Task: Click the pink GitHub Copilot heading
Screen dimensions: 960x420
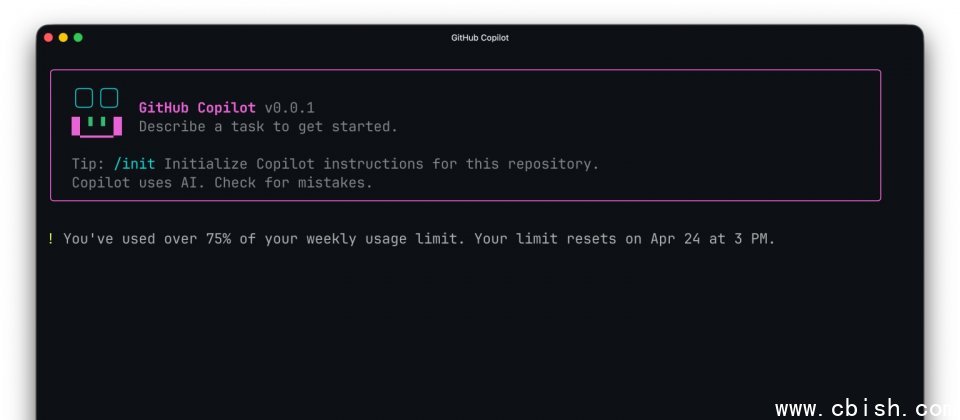Action: coord(197,108)
